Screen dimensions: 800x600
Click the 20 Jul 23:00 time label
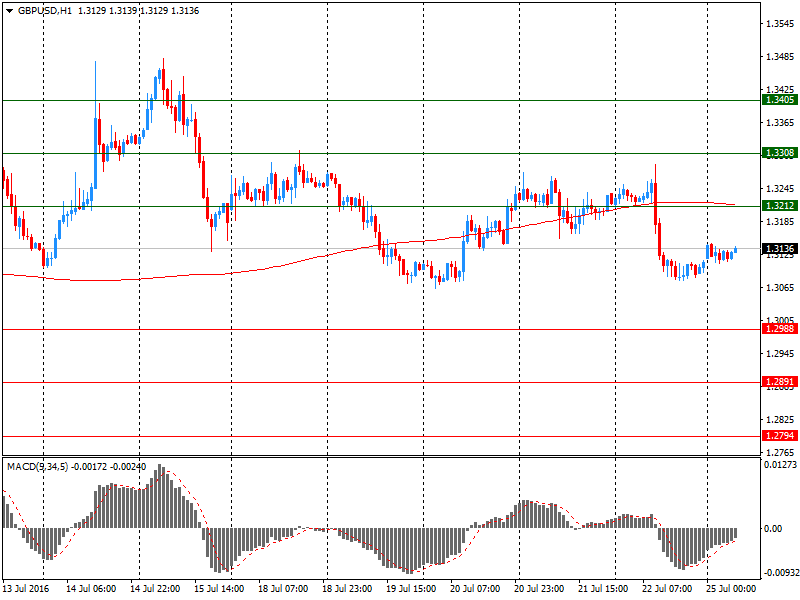(x=539, y=588)
